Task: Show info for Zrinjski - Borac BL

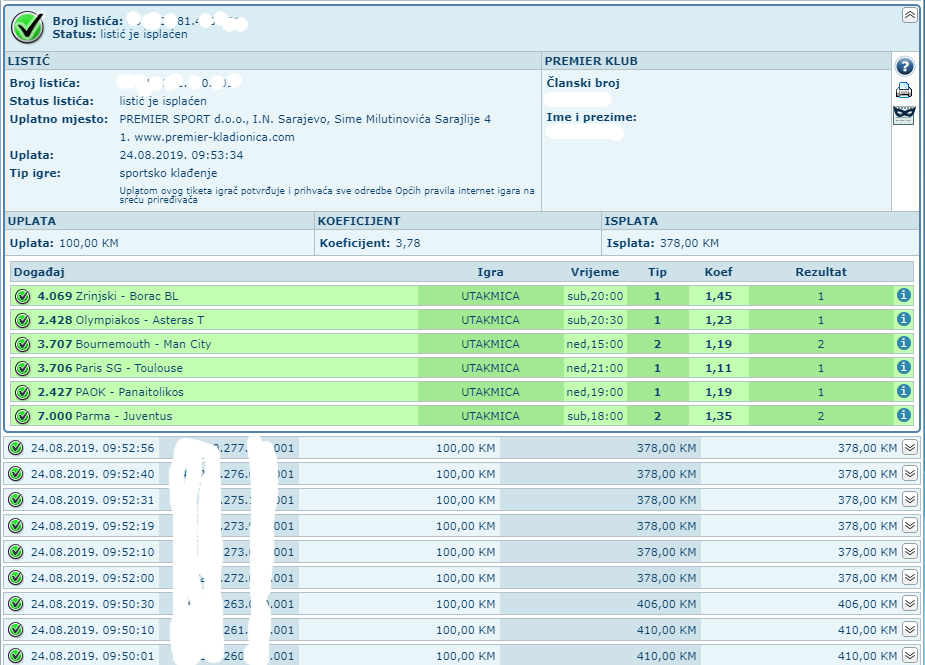Action: (903, 295)
